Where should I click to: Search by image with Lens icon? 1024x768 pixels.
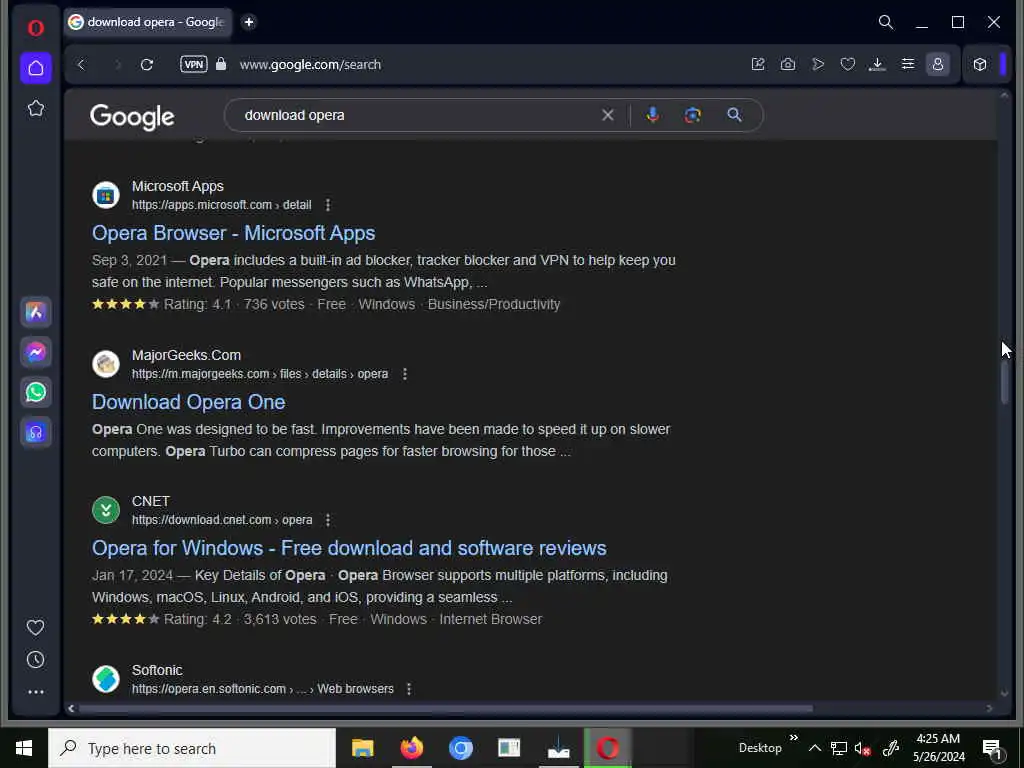tap(692, 115)
